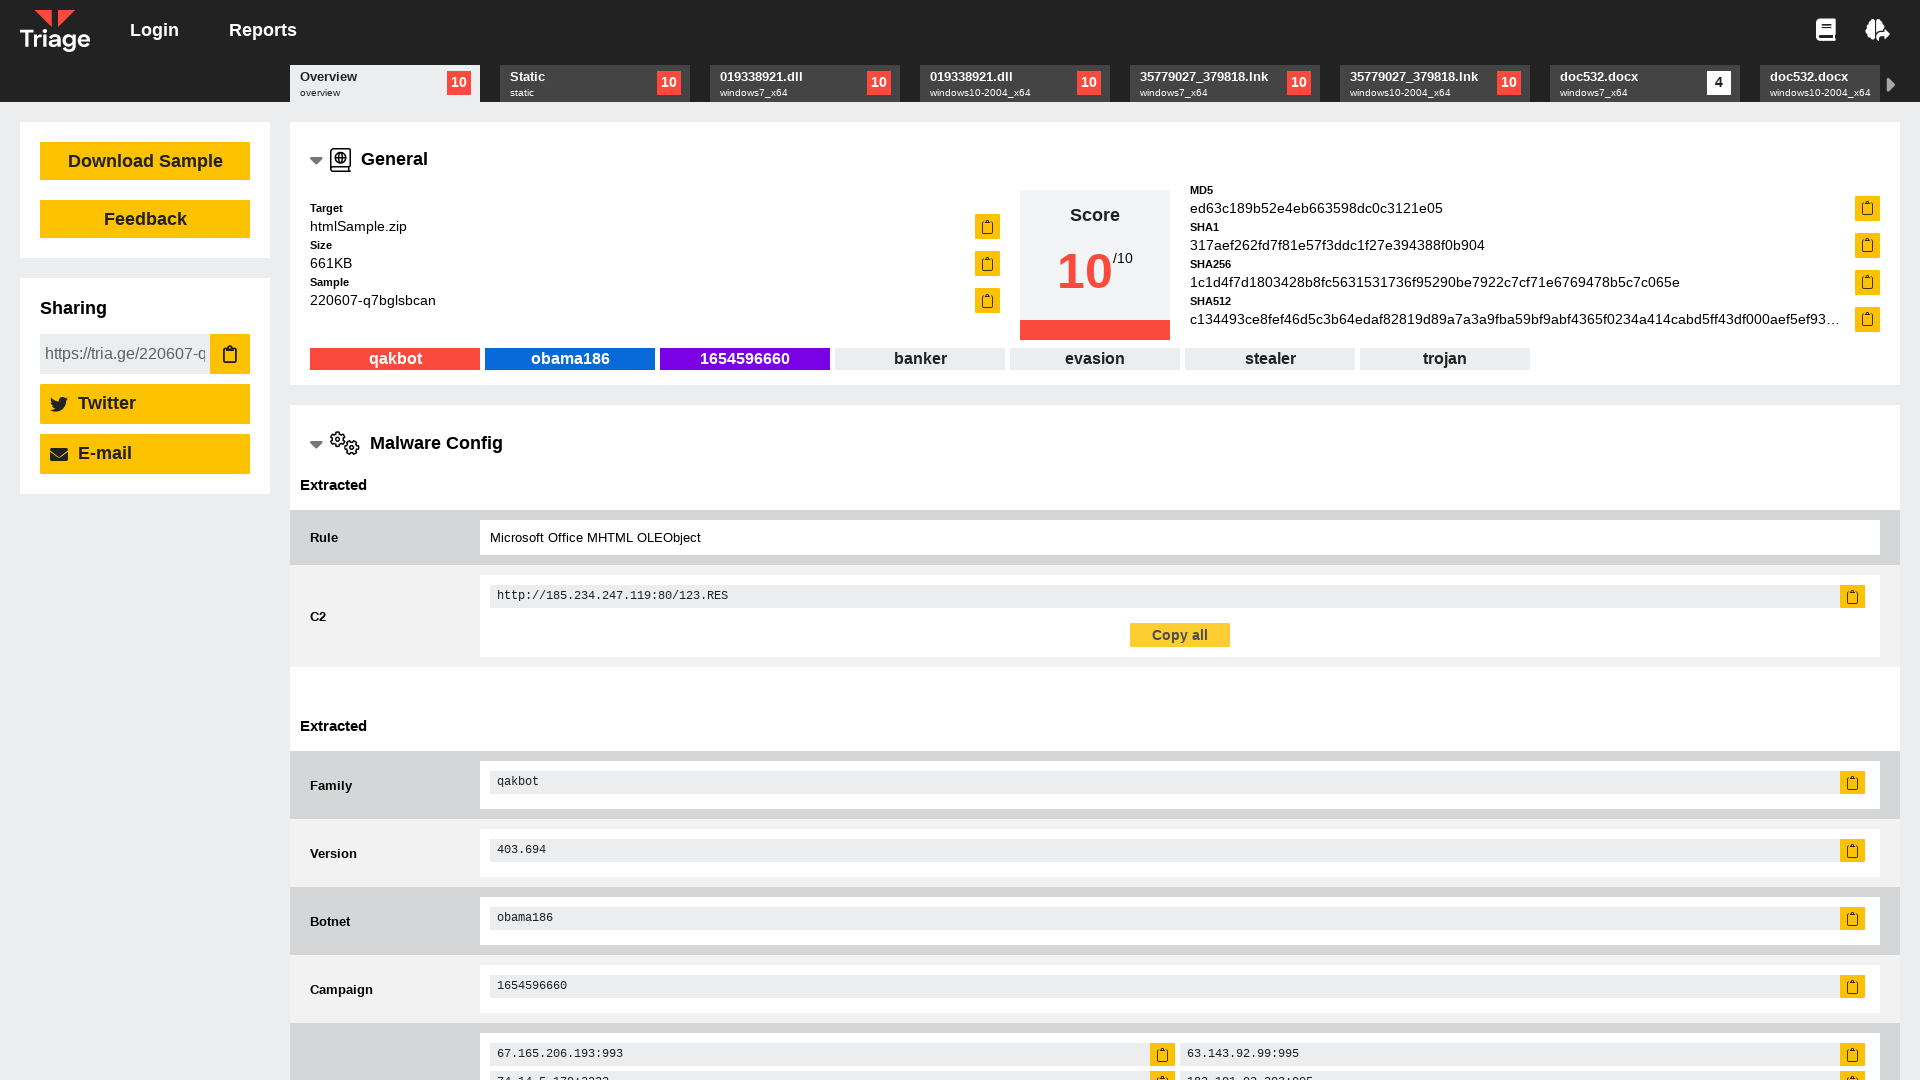The width and height of the screenshot is (1920, 1080).
Task: Click the Download Sample button
Action: [x=144, y=160]
